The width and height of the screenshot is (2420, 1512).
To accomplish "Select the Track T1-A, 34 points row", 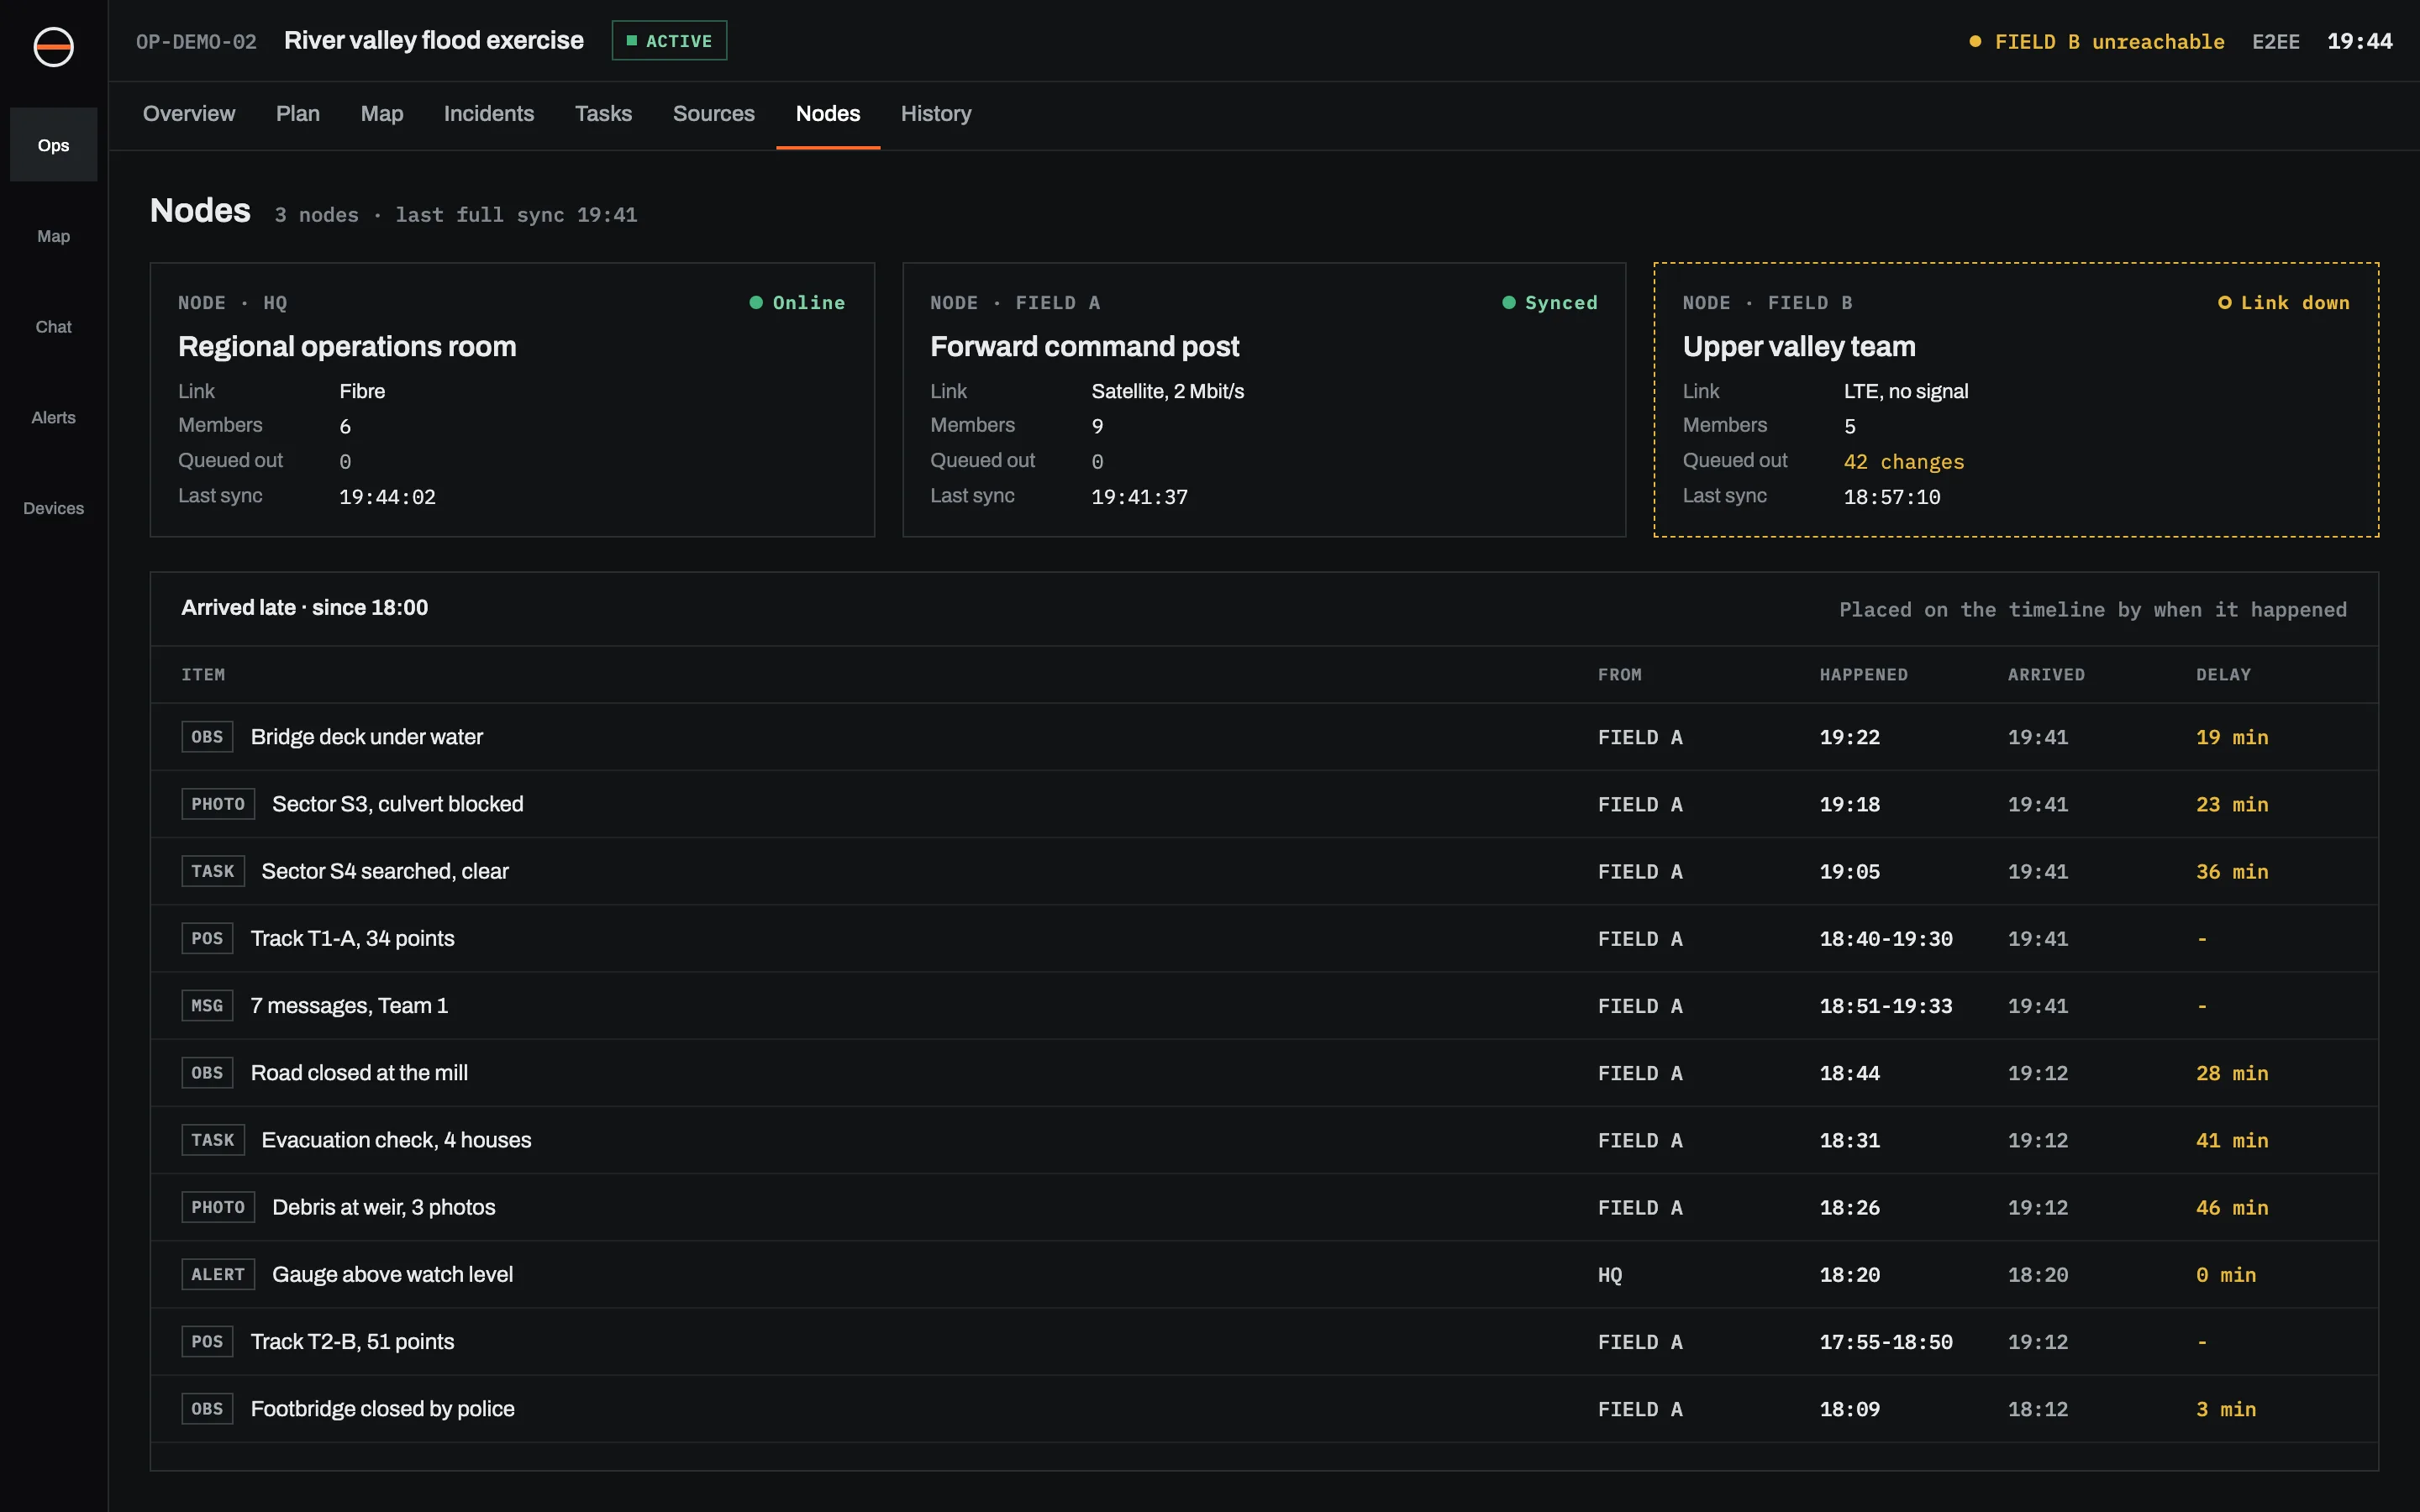I will click(1264, 939).
